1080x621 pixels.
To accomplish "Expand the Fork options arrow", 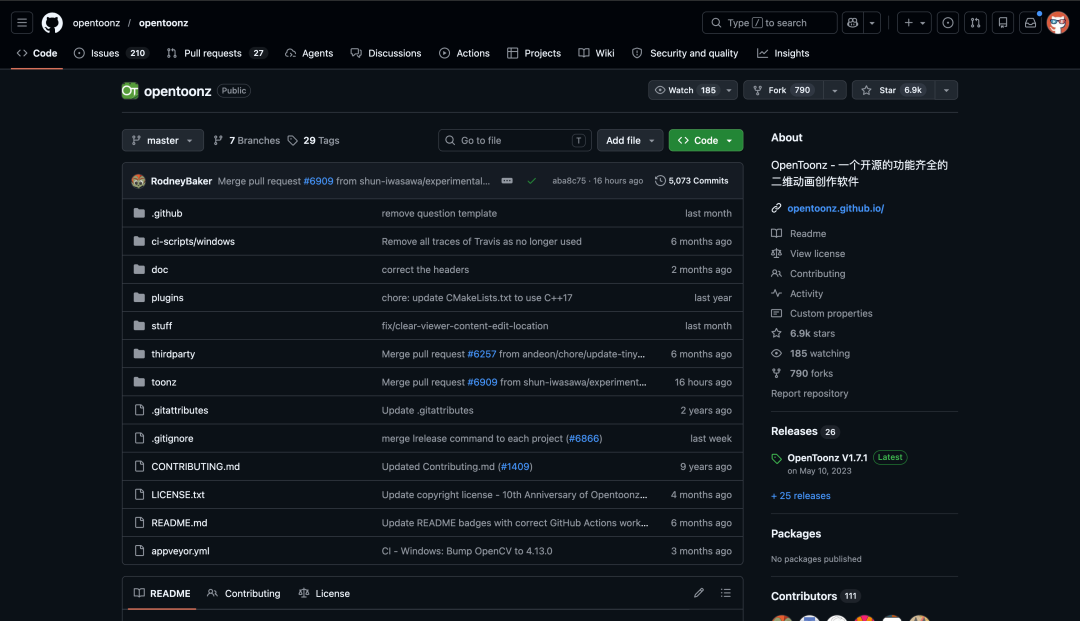I will pyautogui.click(x=835, y=90).
